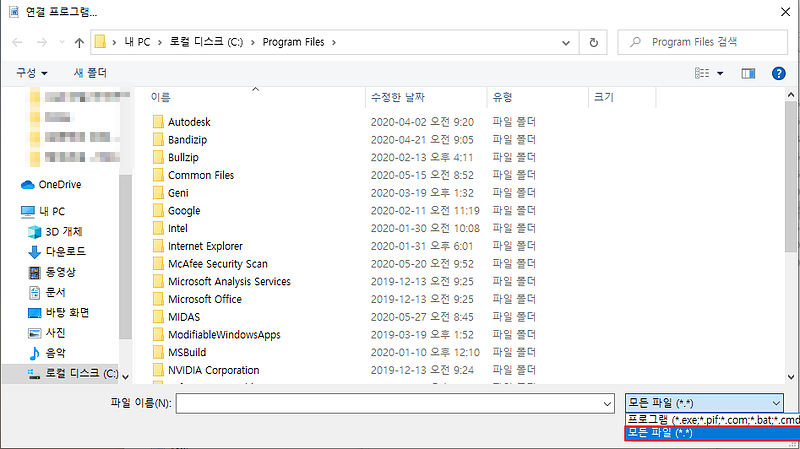Click the Program Files 검색 search box
Image resolution: width=800 pixels, height=449 pixels.
(x=703, y=42)
